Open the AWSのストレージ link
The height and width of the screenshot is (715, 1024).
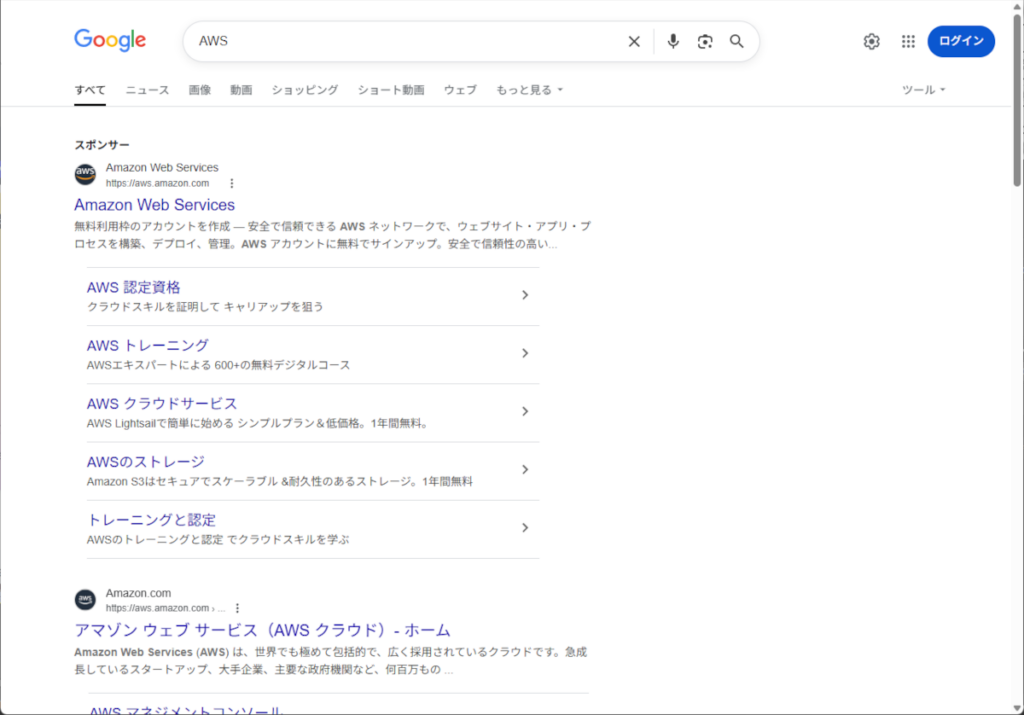click(146, 462)
